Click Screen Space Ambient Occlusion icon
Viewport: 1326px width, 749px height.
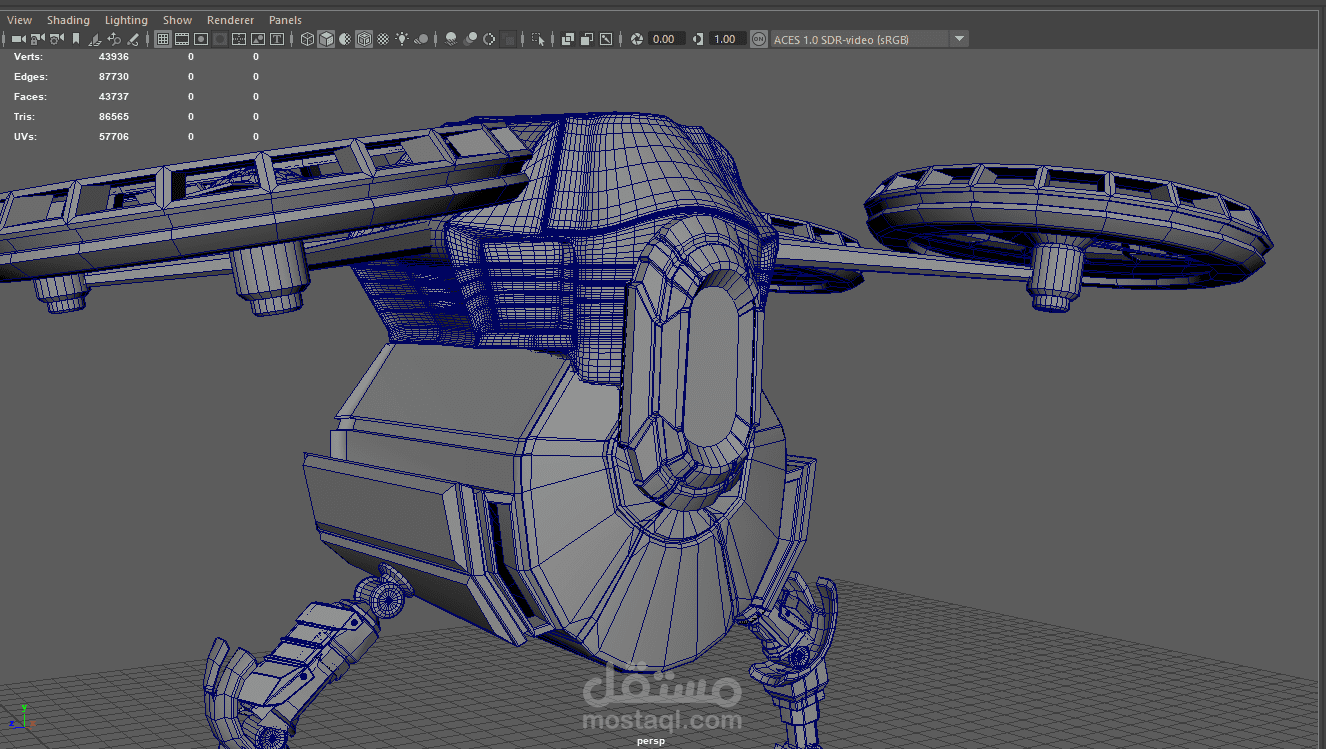pyautogui.click(x=451, y=39)
